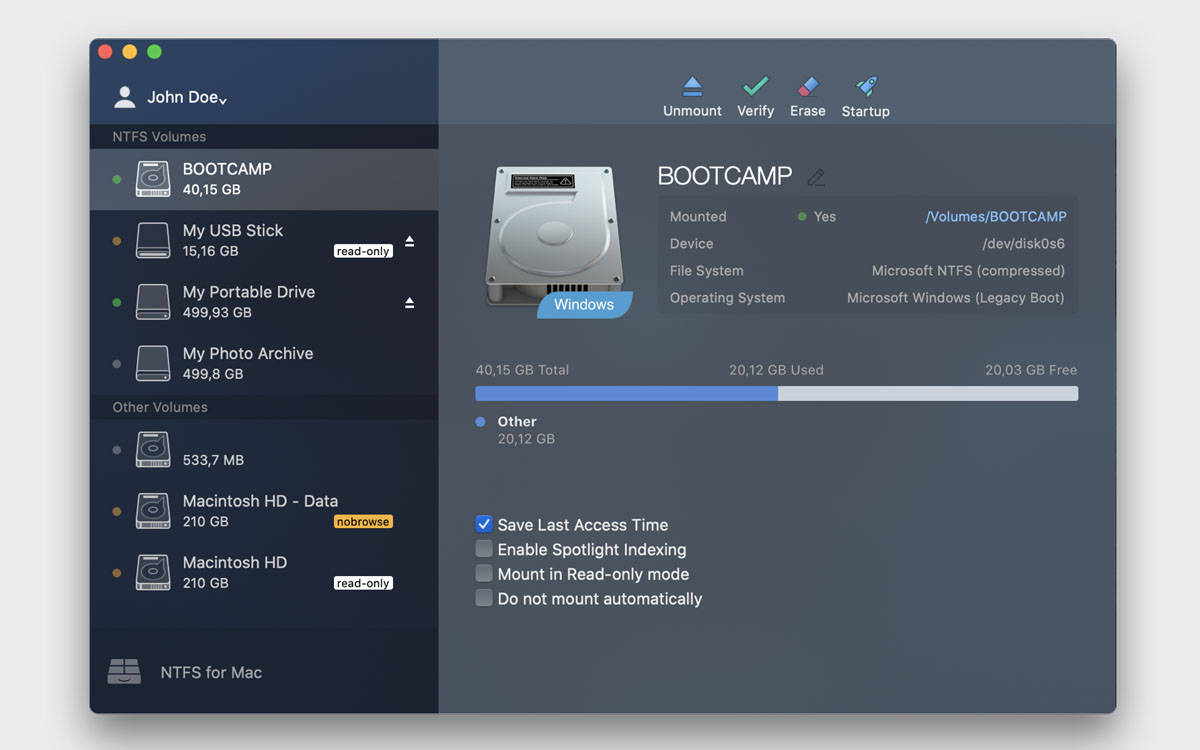Click the 533,7 MB size text

213,460
